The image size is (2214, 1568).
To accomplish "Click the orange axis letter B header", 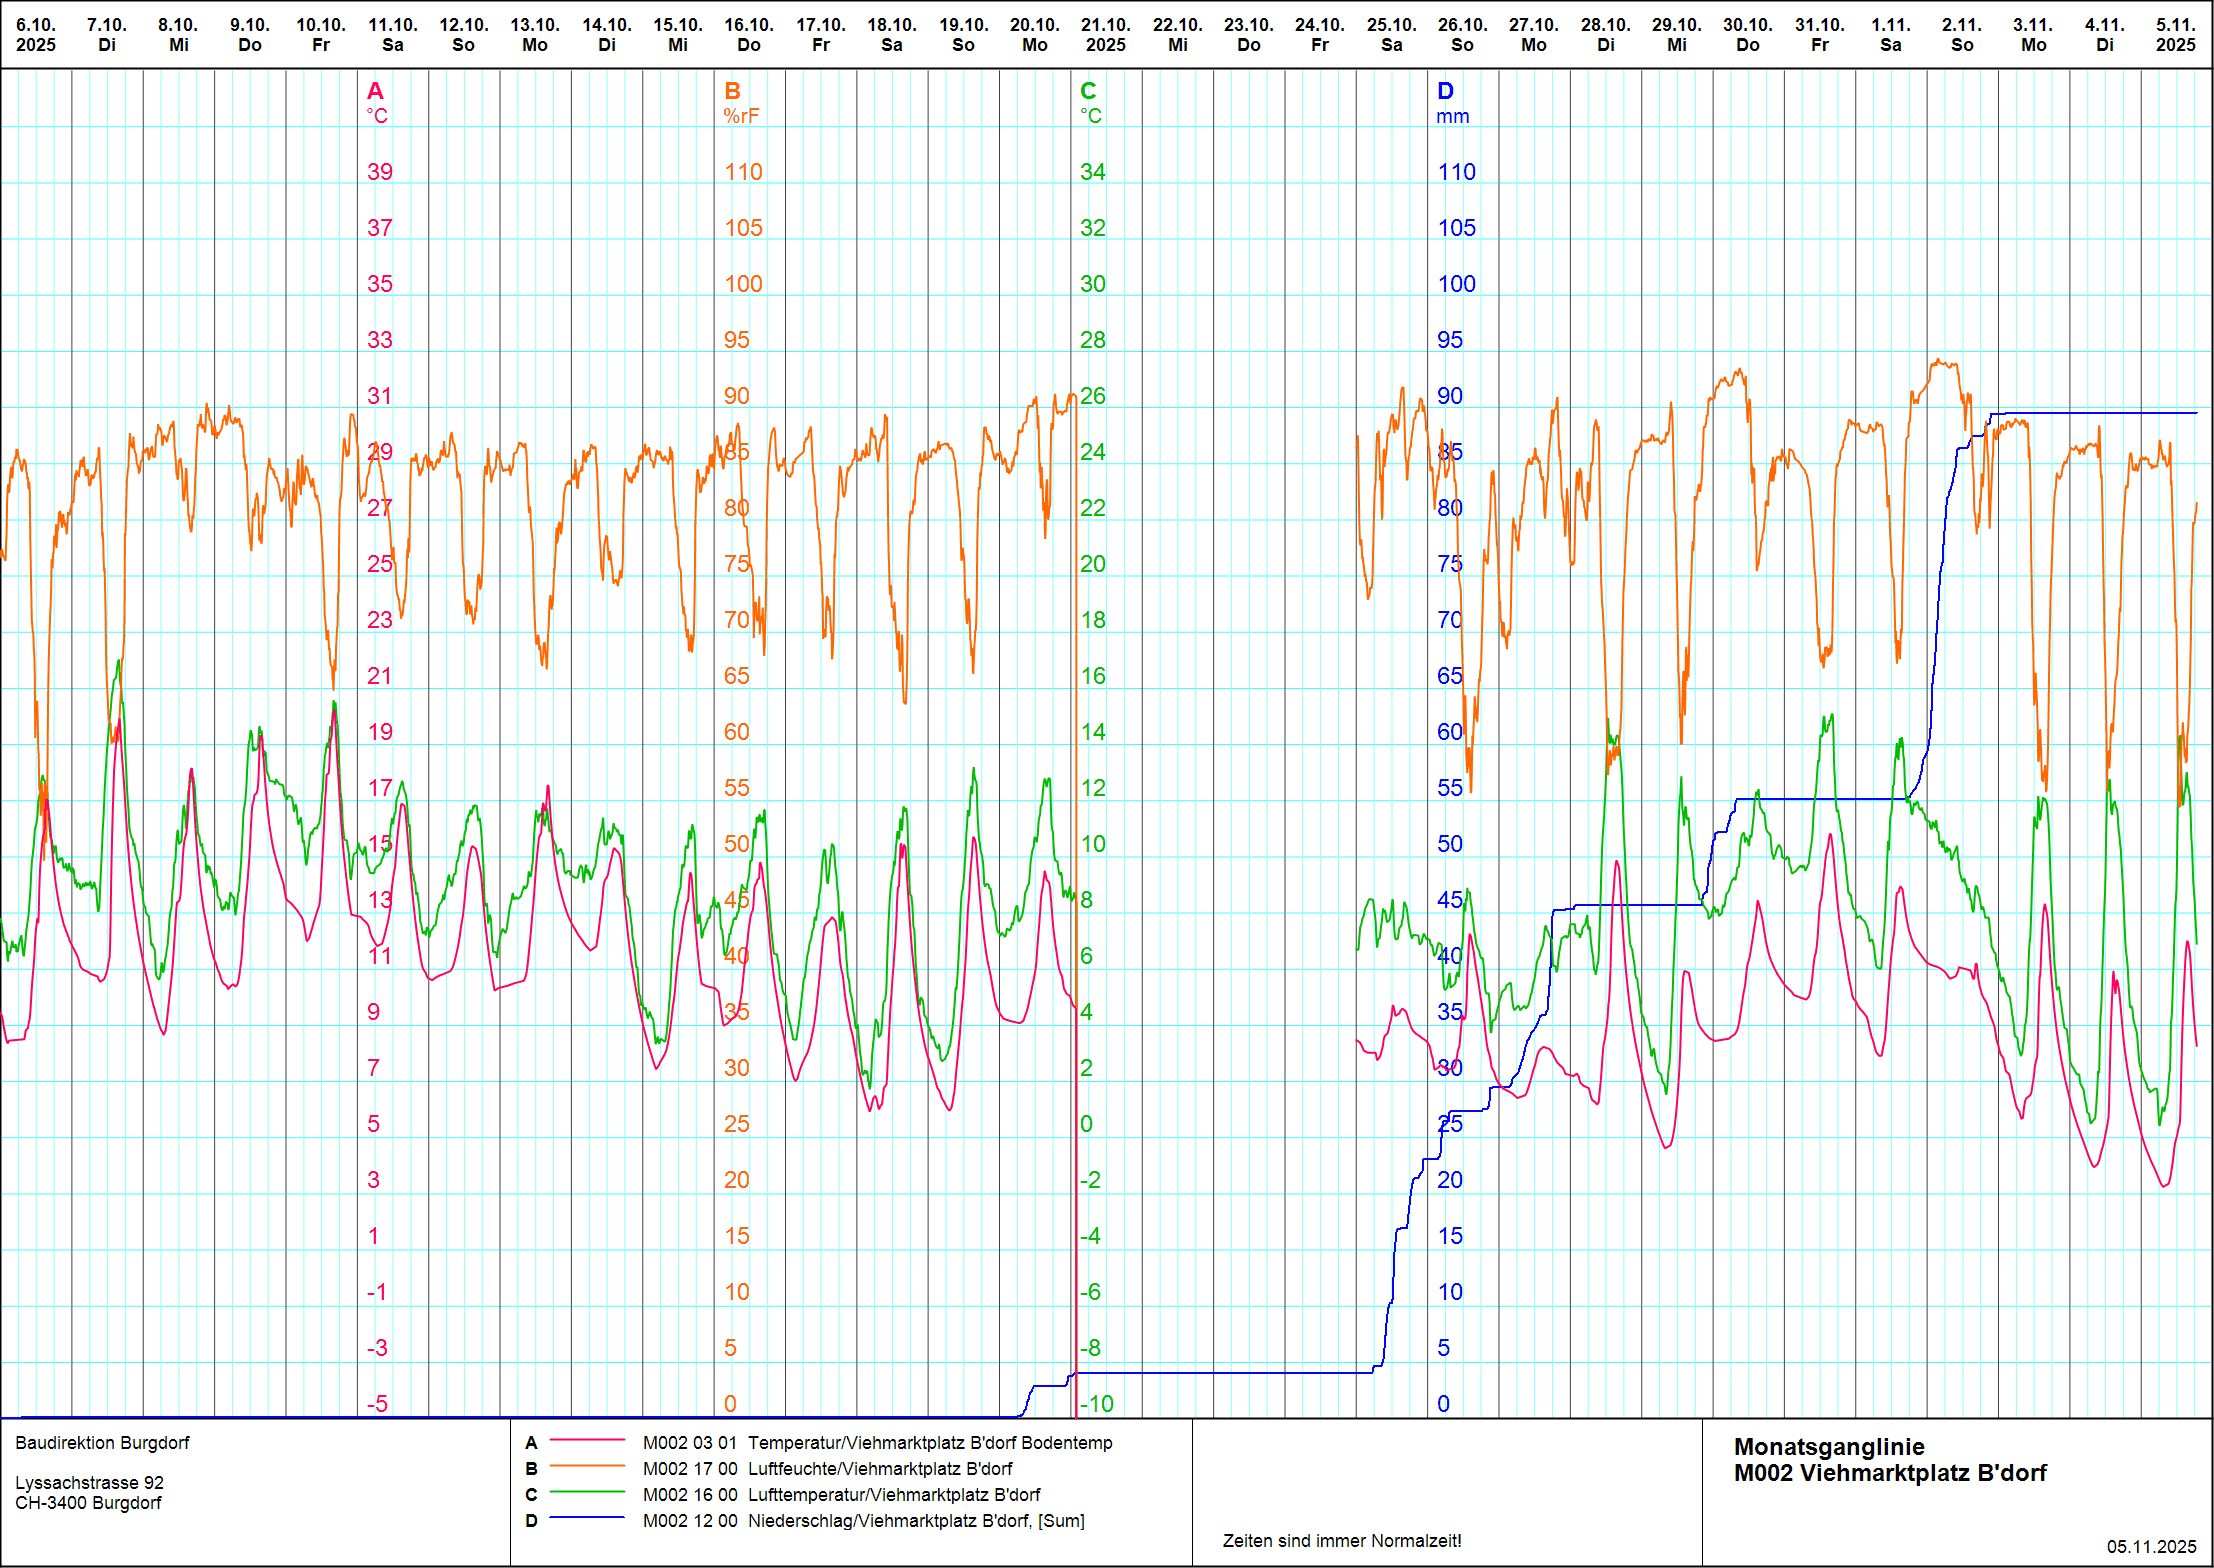I will [x=732, y=91].
